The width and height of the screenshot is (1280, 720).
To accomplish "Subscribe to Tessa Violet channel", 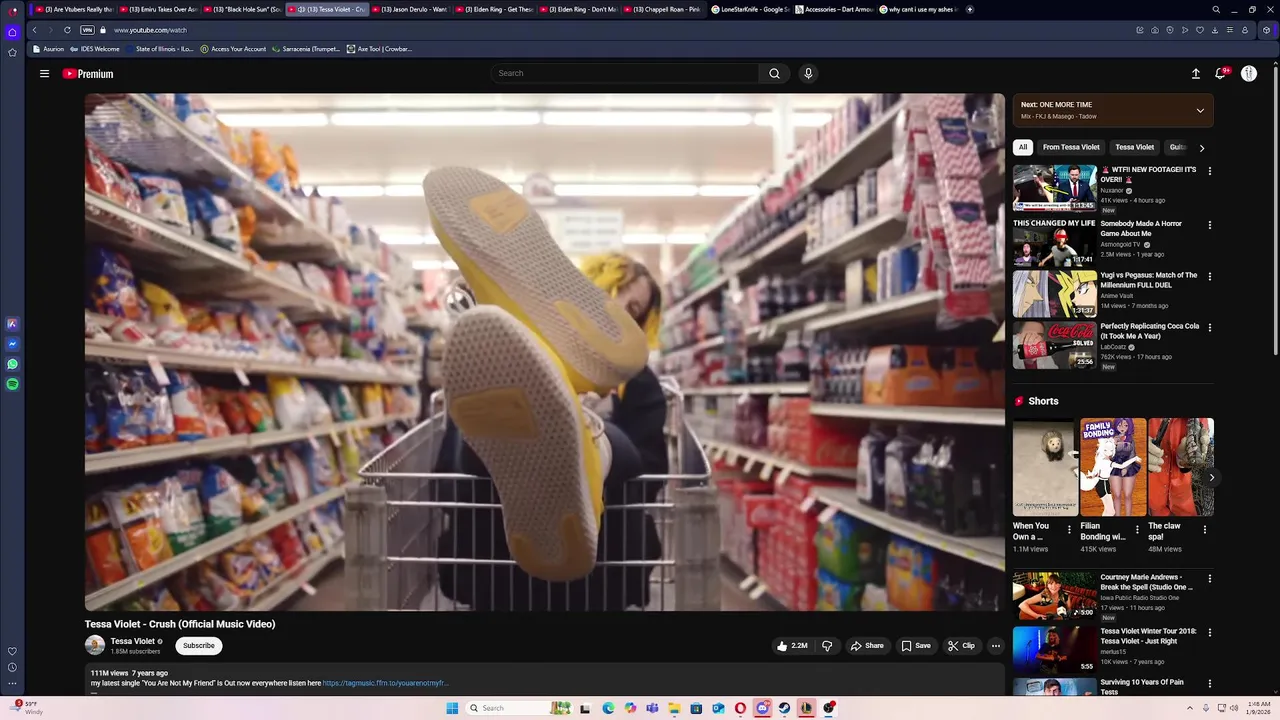I will [x=199, y=646].
